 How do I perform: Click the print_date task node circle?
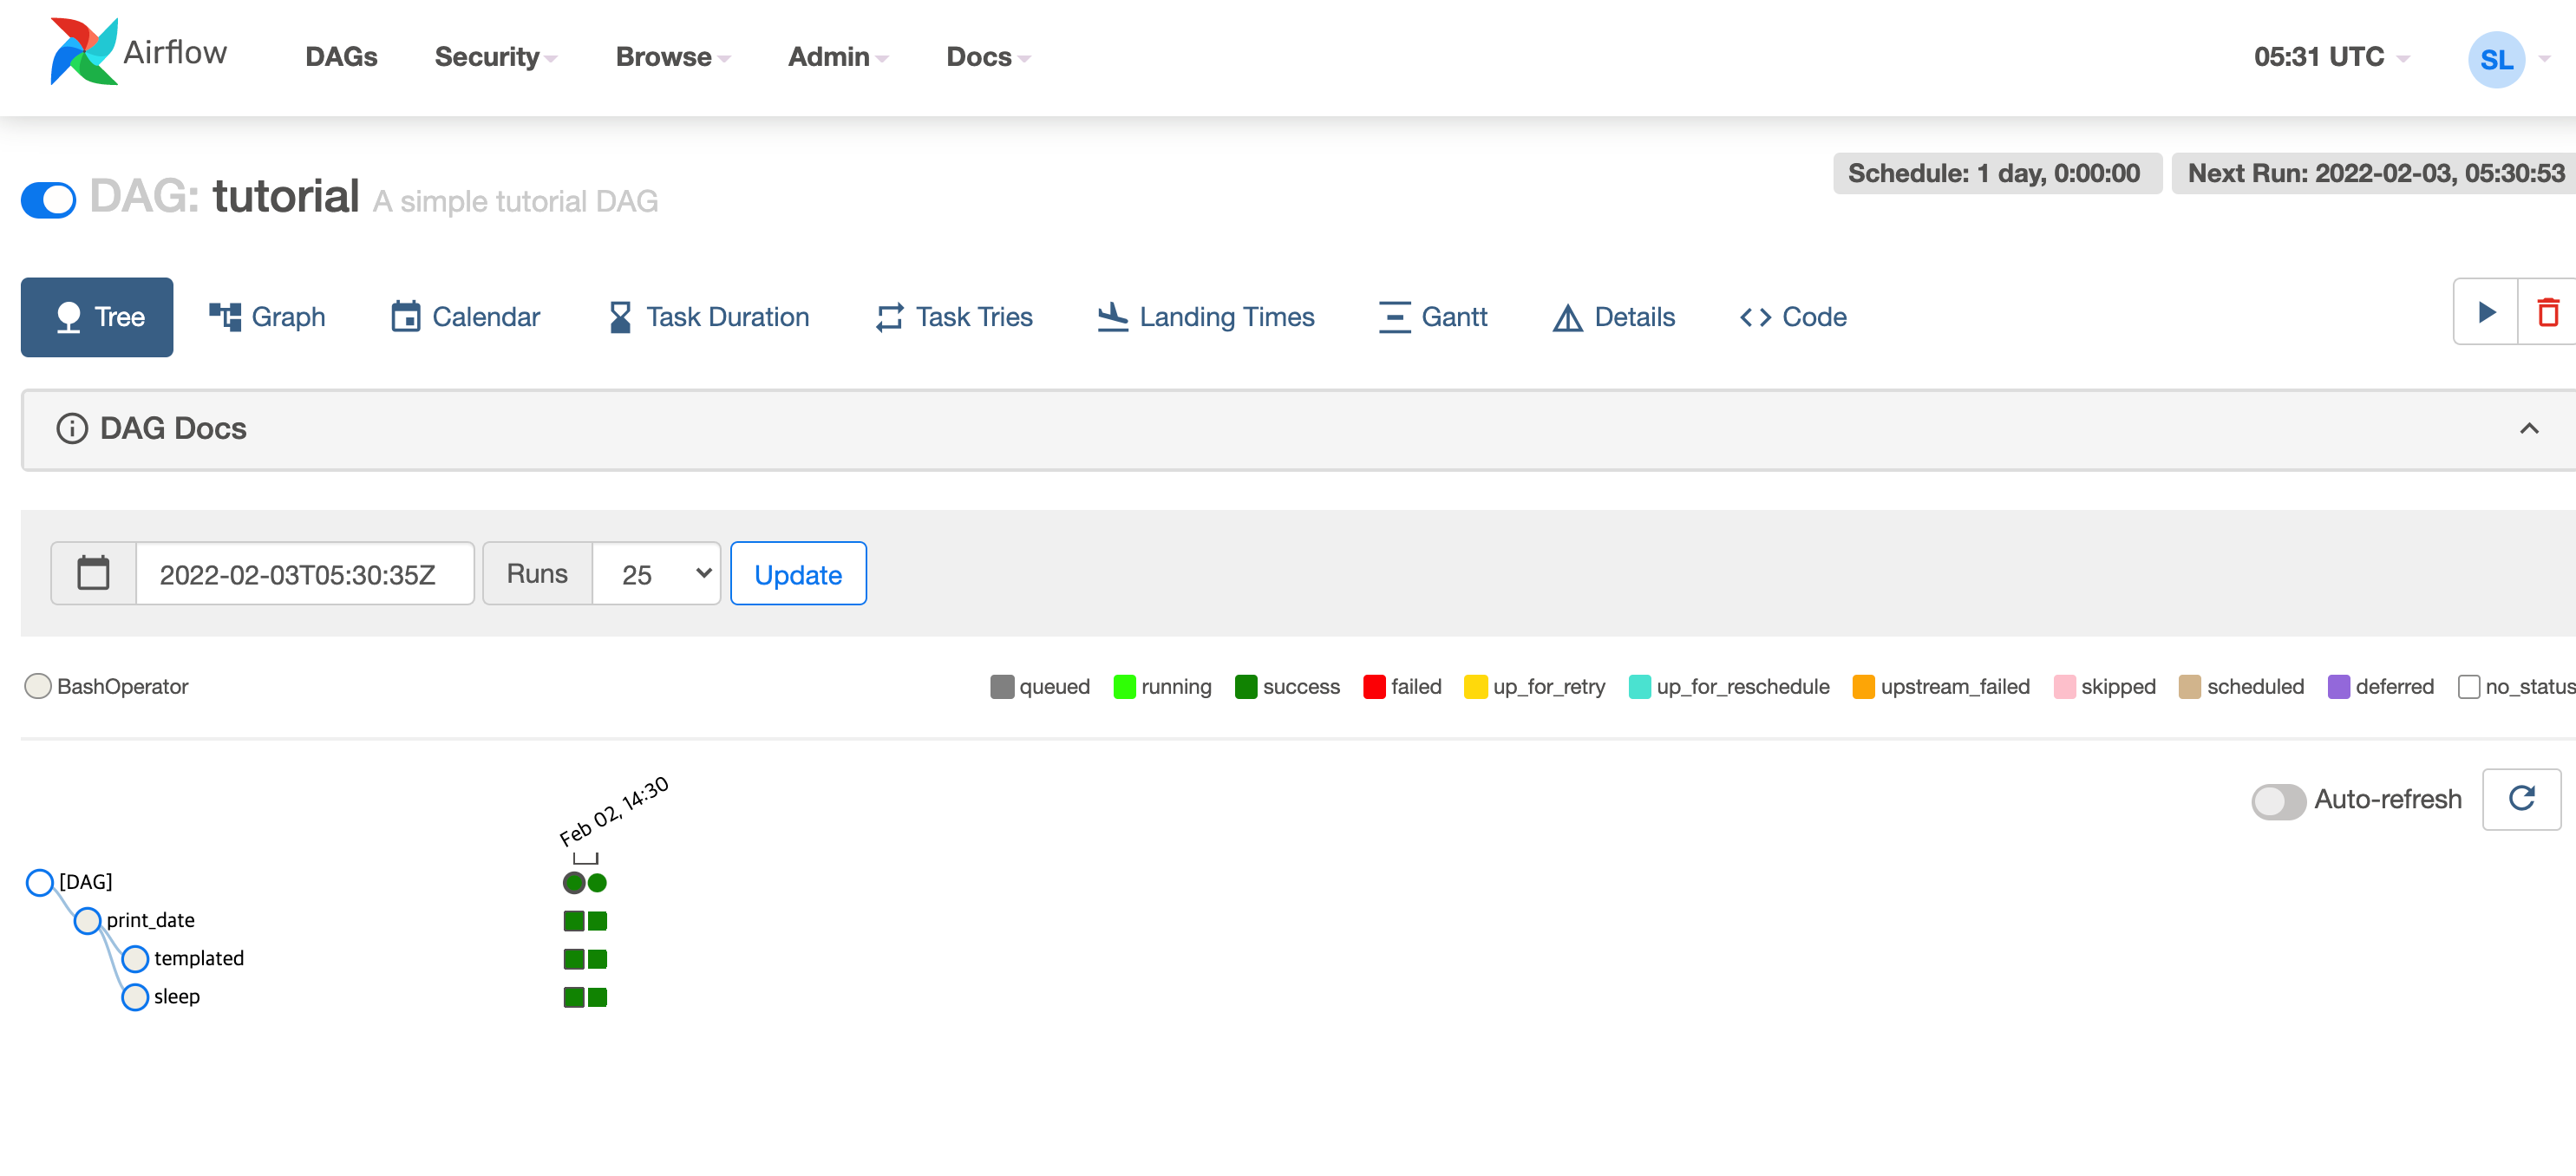pyautogui.click(x=87, y=920)
